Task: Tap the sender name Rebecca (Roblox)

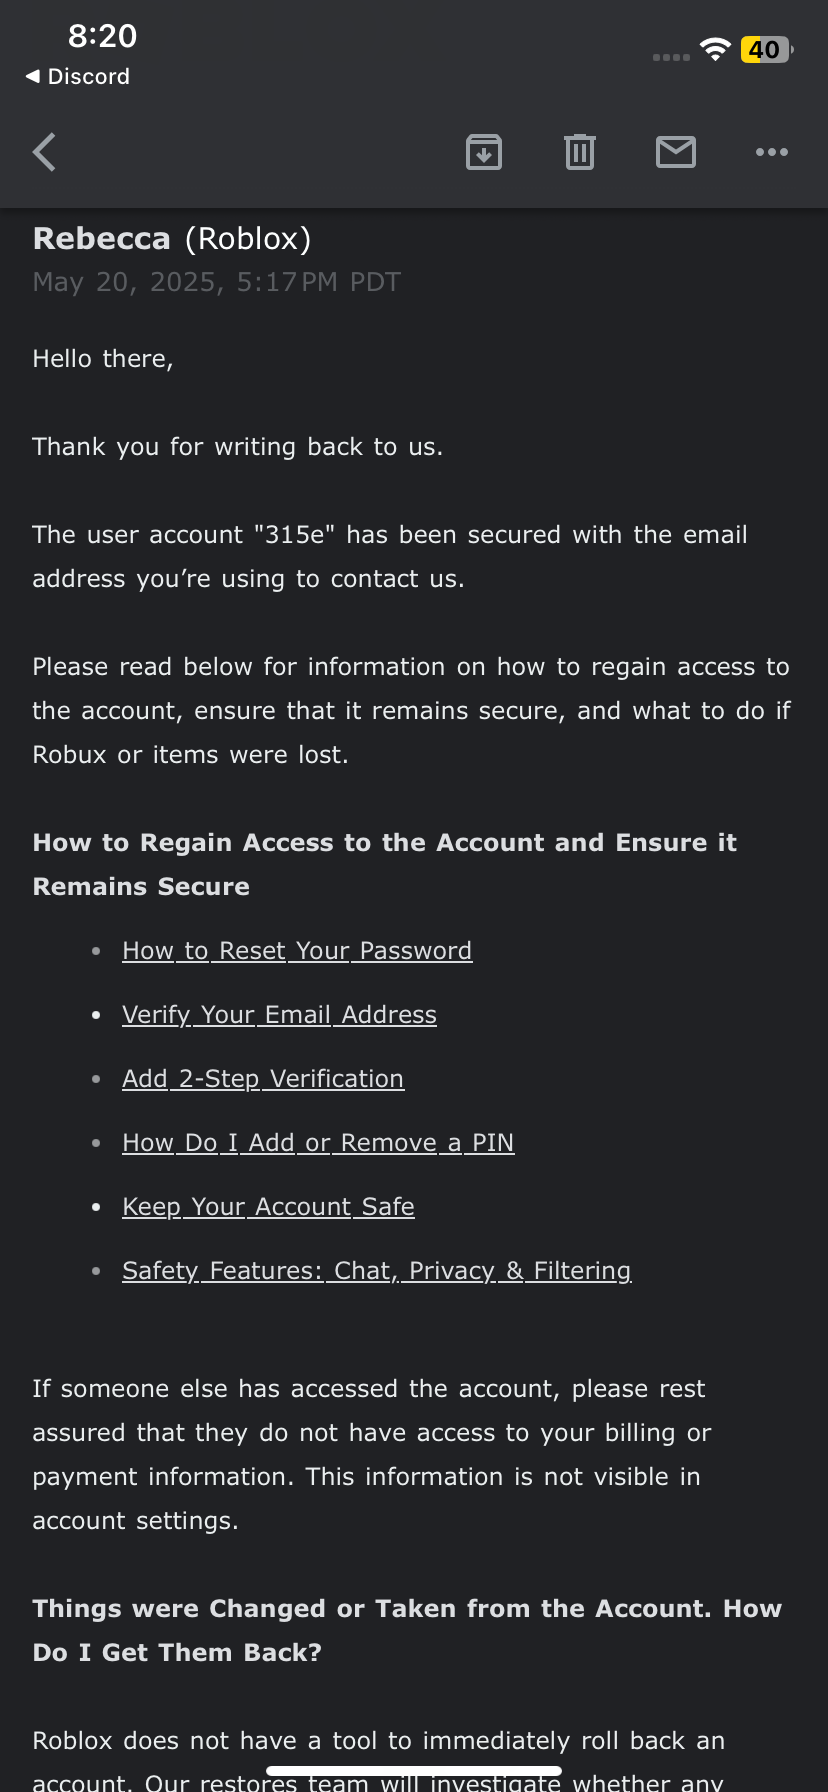Action: (x=172, y=239)
